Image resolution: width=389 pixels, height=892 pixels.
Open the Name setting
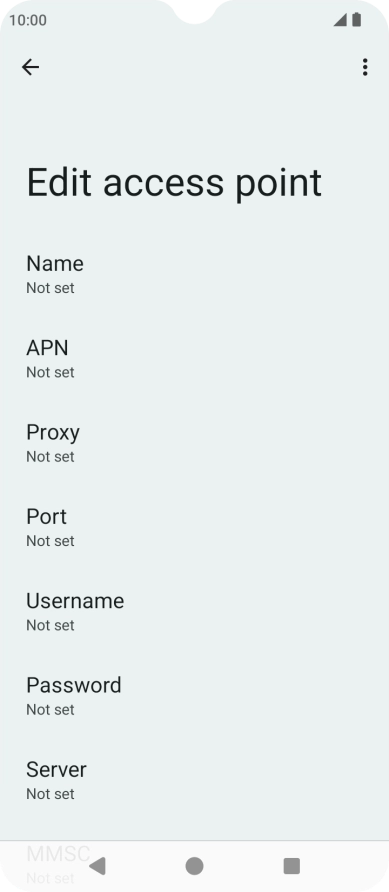[x=194, y=275]
